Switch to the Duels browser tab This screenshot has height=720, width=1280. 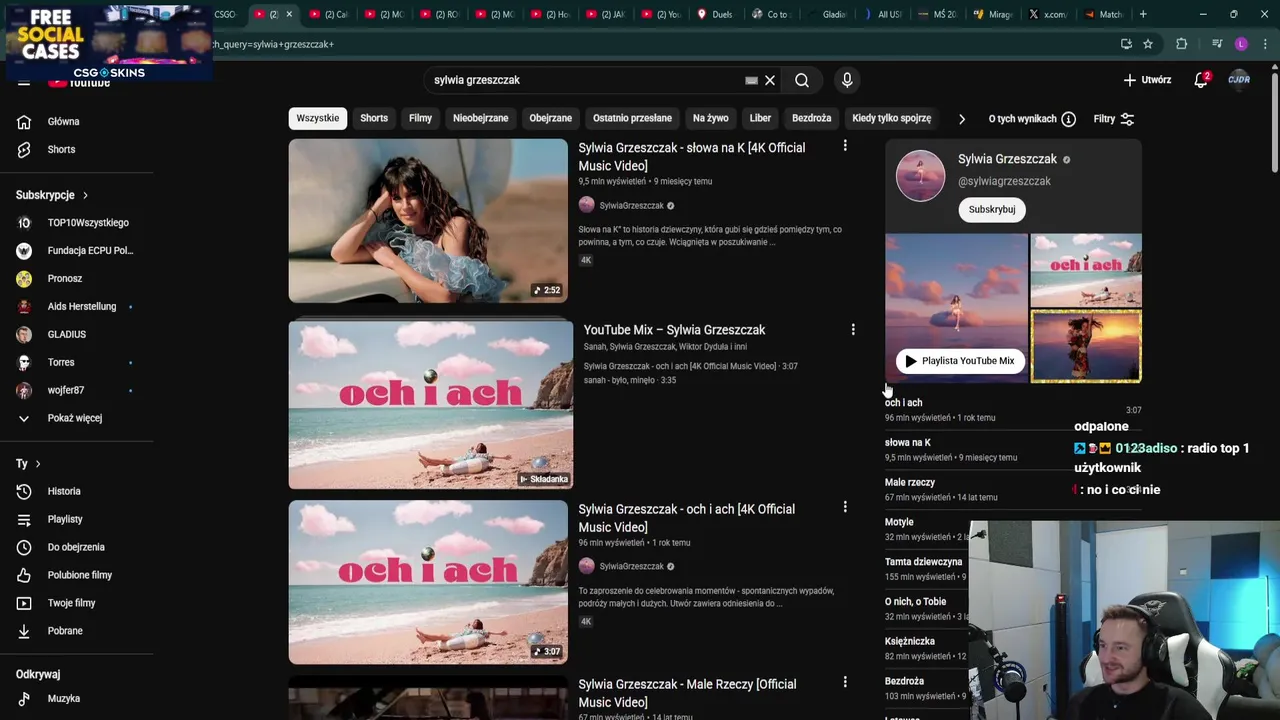(x=716, y=14)
